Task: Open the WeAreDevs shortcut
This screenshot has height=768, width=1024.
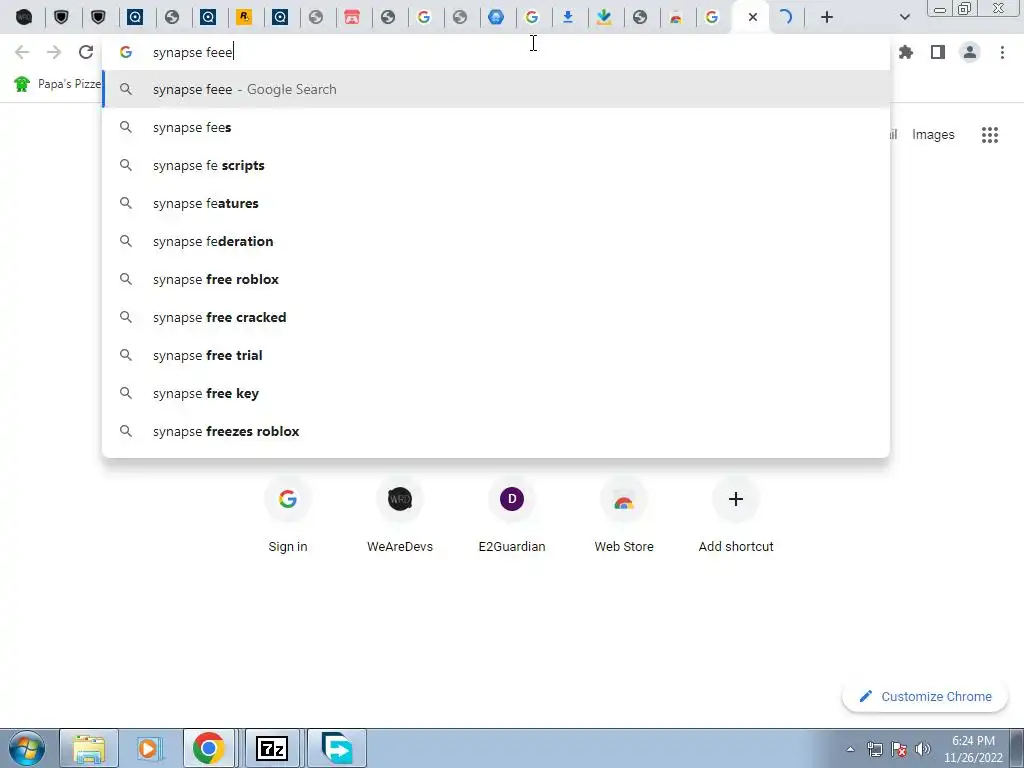Action: (x=400, y=516)
